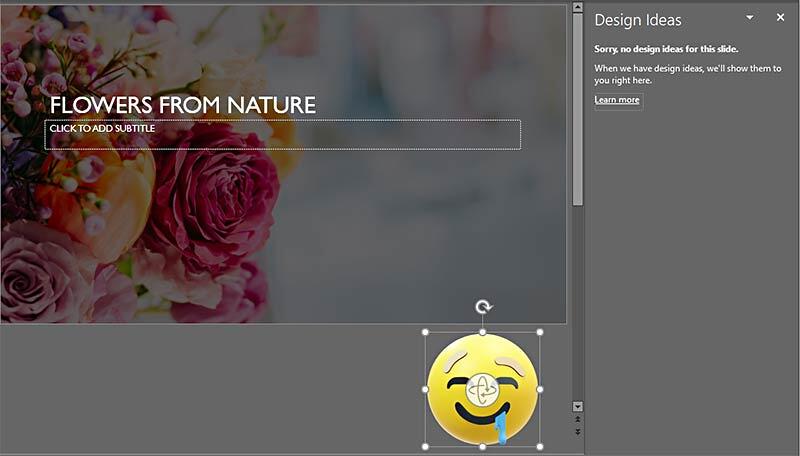Click the bottom-right resize handle of emoji
Image resolution: width=800 pixels, height=456 pixels.
[540, 446]
